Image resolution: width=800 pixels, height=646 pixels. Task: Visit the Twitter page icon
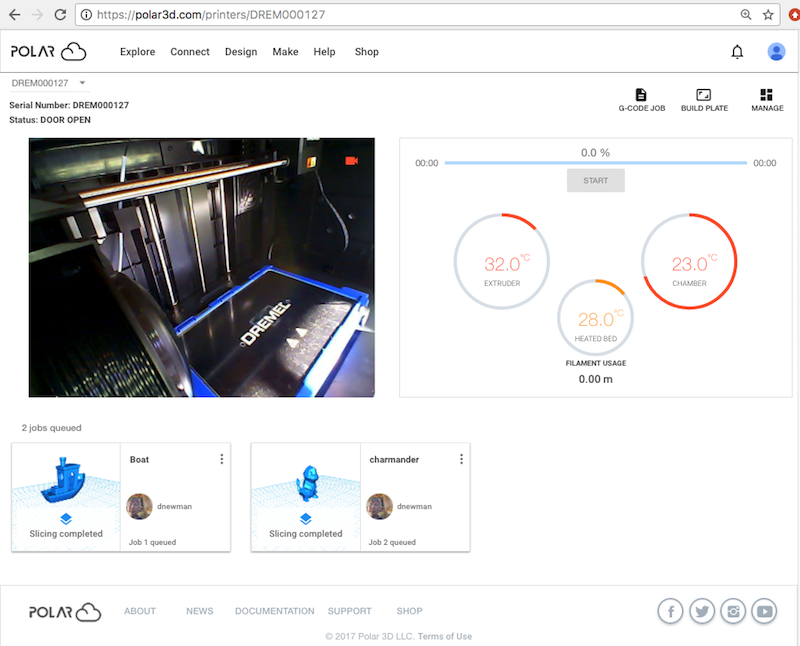click(702, 611)
